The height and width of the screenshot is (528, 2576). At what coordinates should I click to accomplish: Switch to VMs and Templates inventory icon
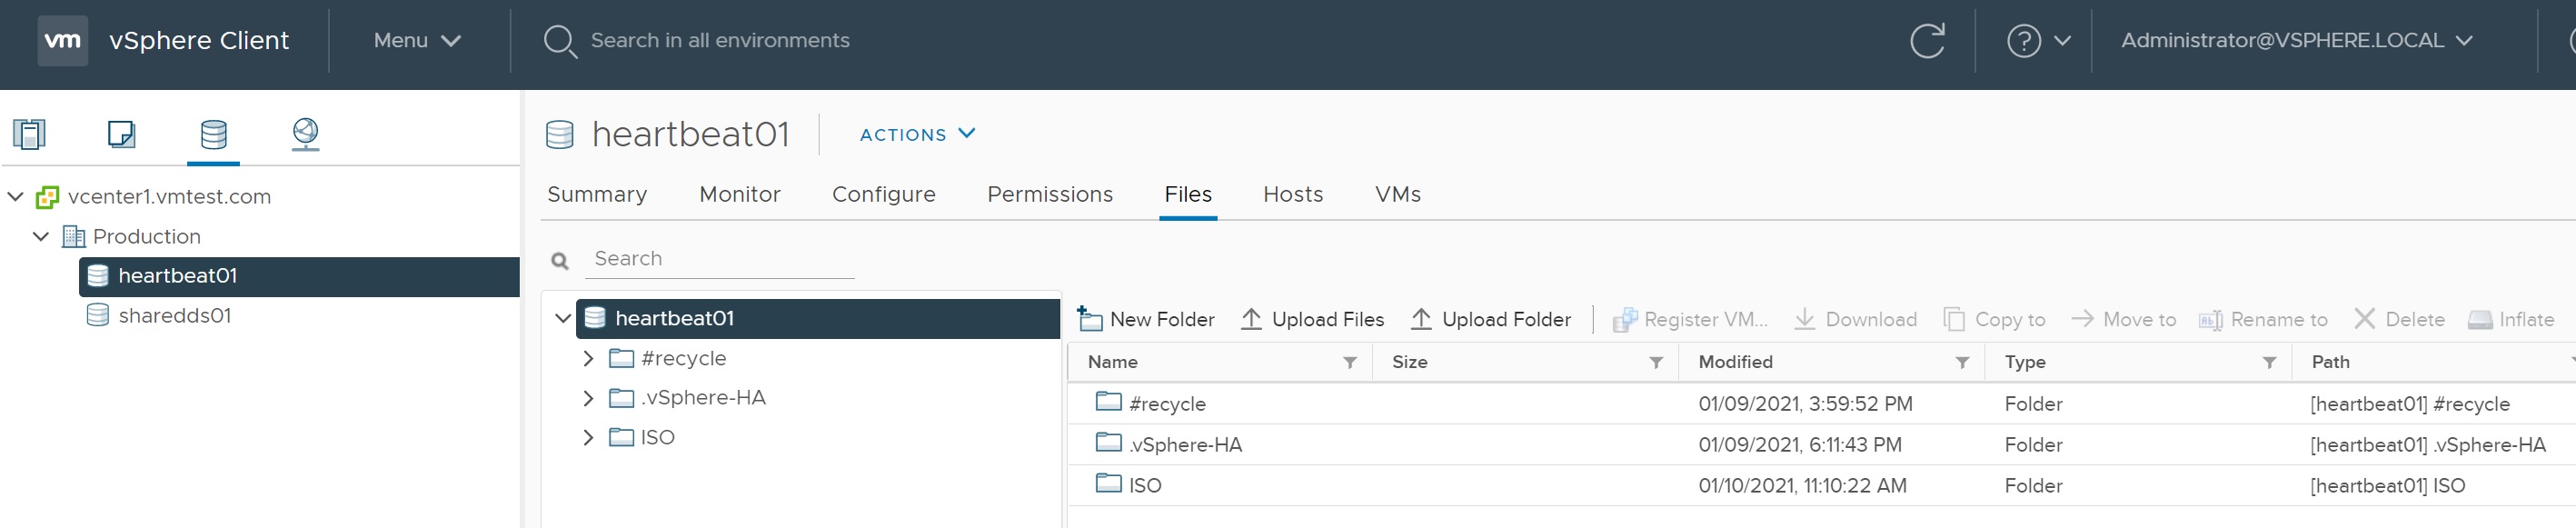click(121, 133)
